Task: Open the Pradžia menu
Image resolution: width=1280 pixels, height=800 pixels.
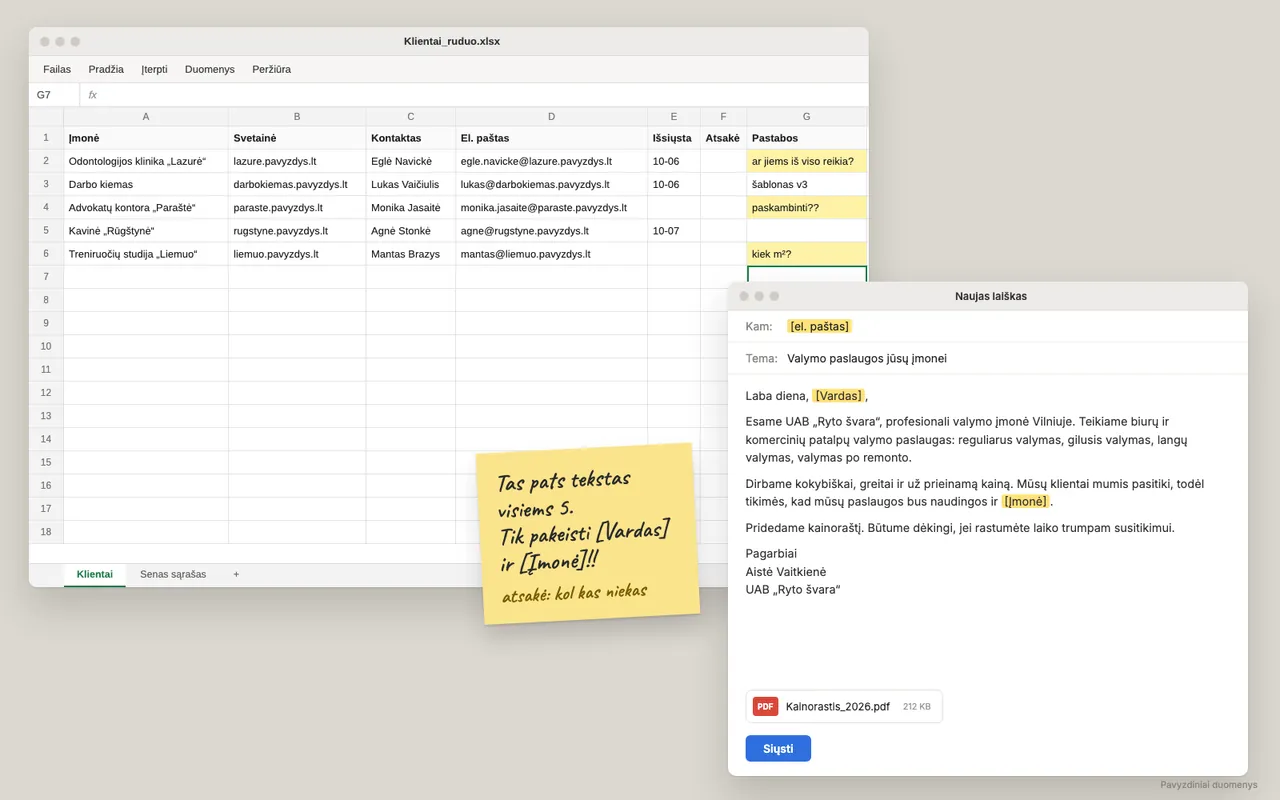Action: pos(106,69)
